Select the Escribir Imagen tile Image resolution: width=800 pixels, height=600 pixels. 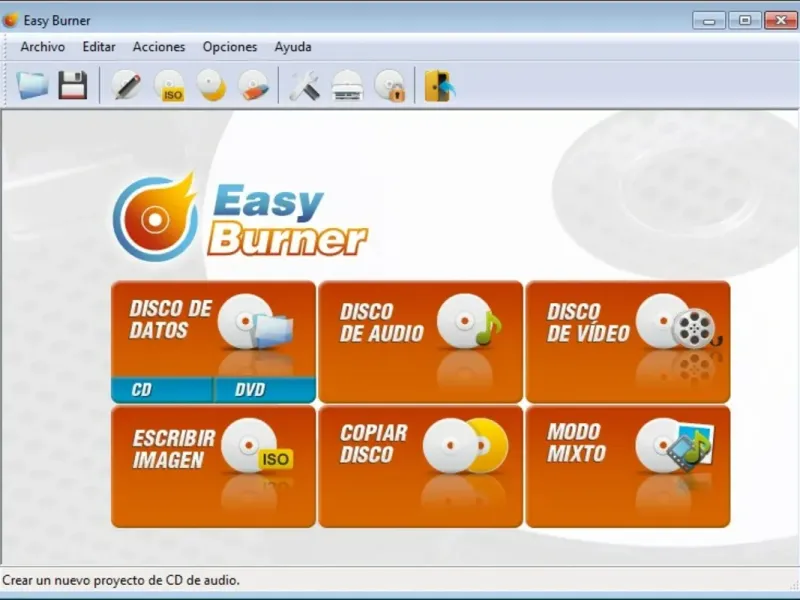pos(213,467)
